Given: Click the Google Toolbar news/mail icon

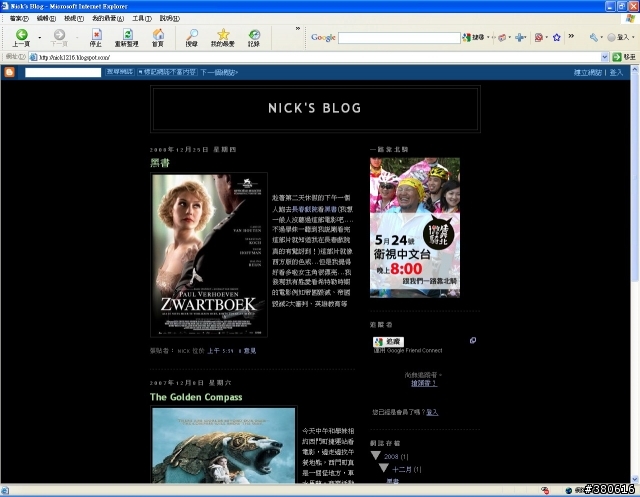Looking at the screenshot, I should [x=502, y=38].
